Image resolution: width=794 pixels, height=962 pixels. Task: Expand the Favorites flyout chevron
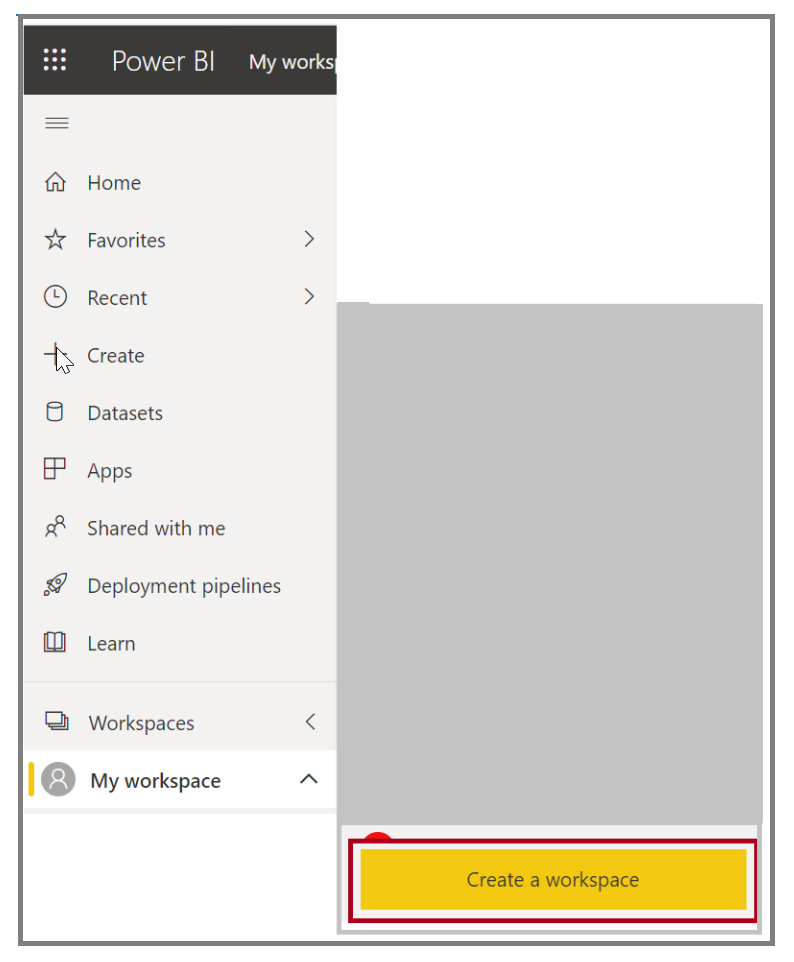309,239
